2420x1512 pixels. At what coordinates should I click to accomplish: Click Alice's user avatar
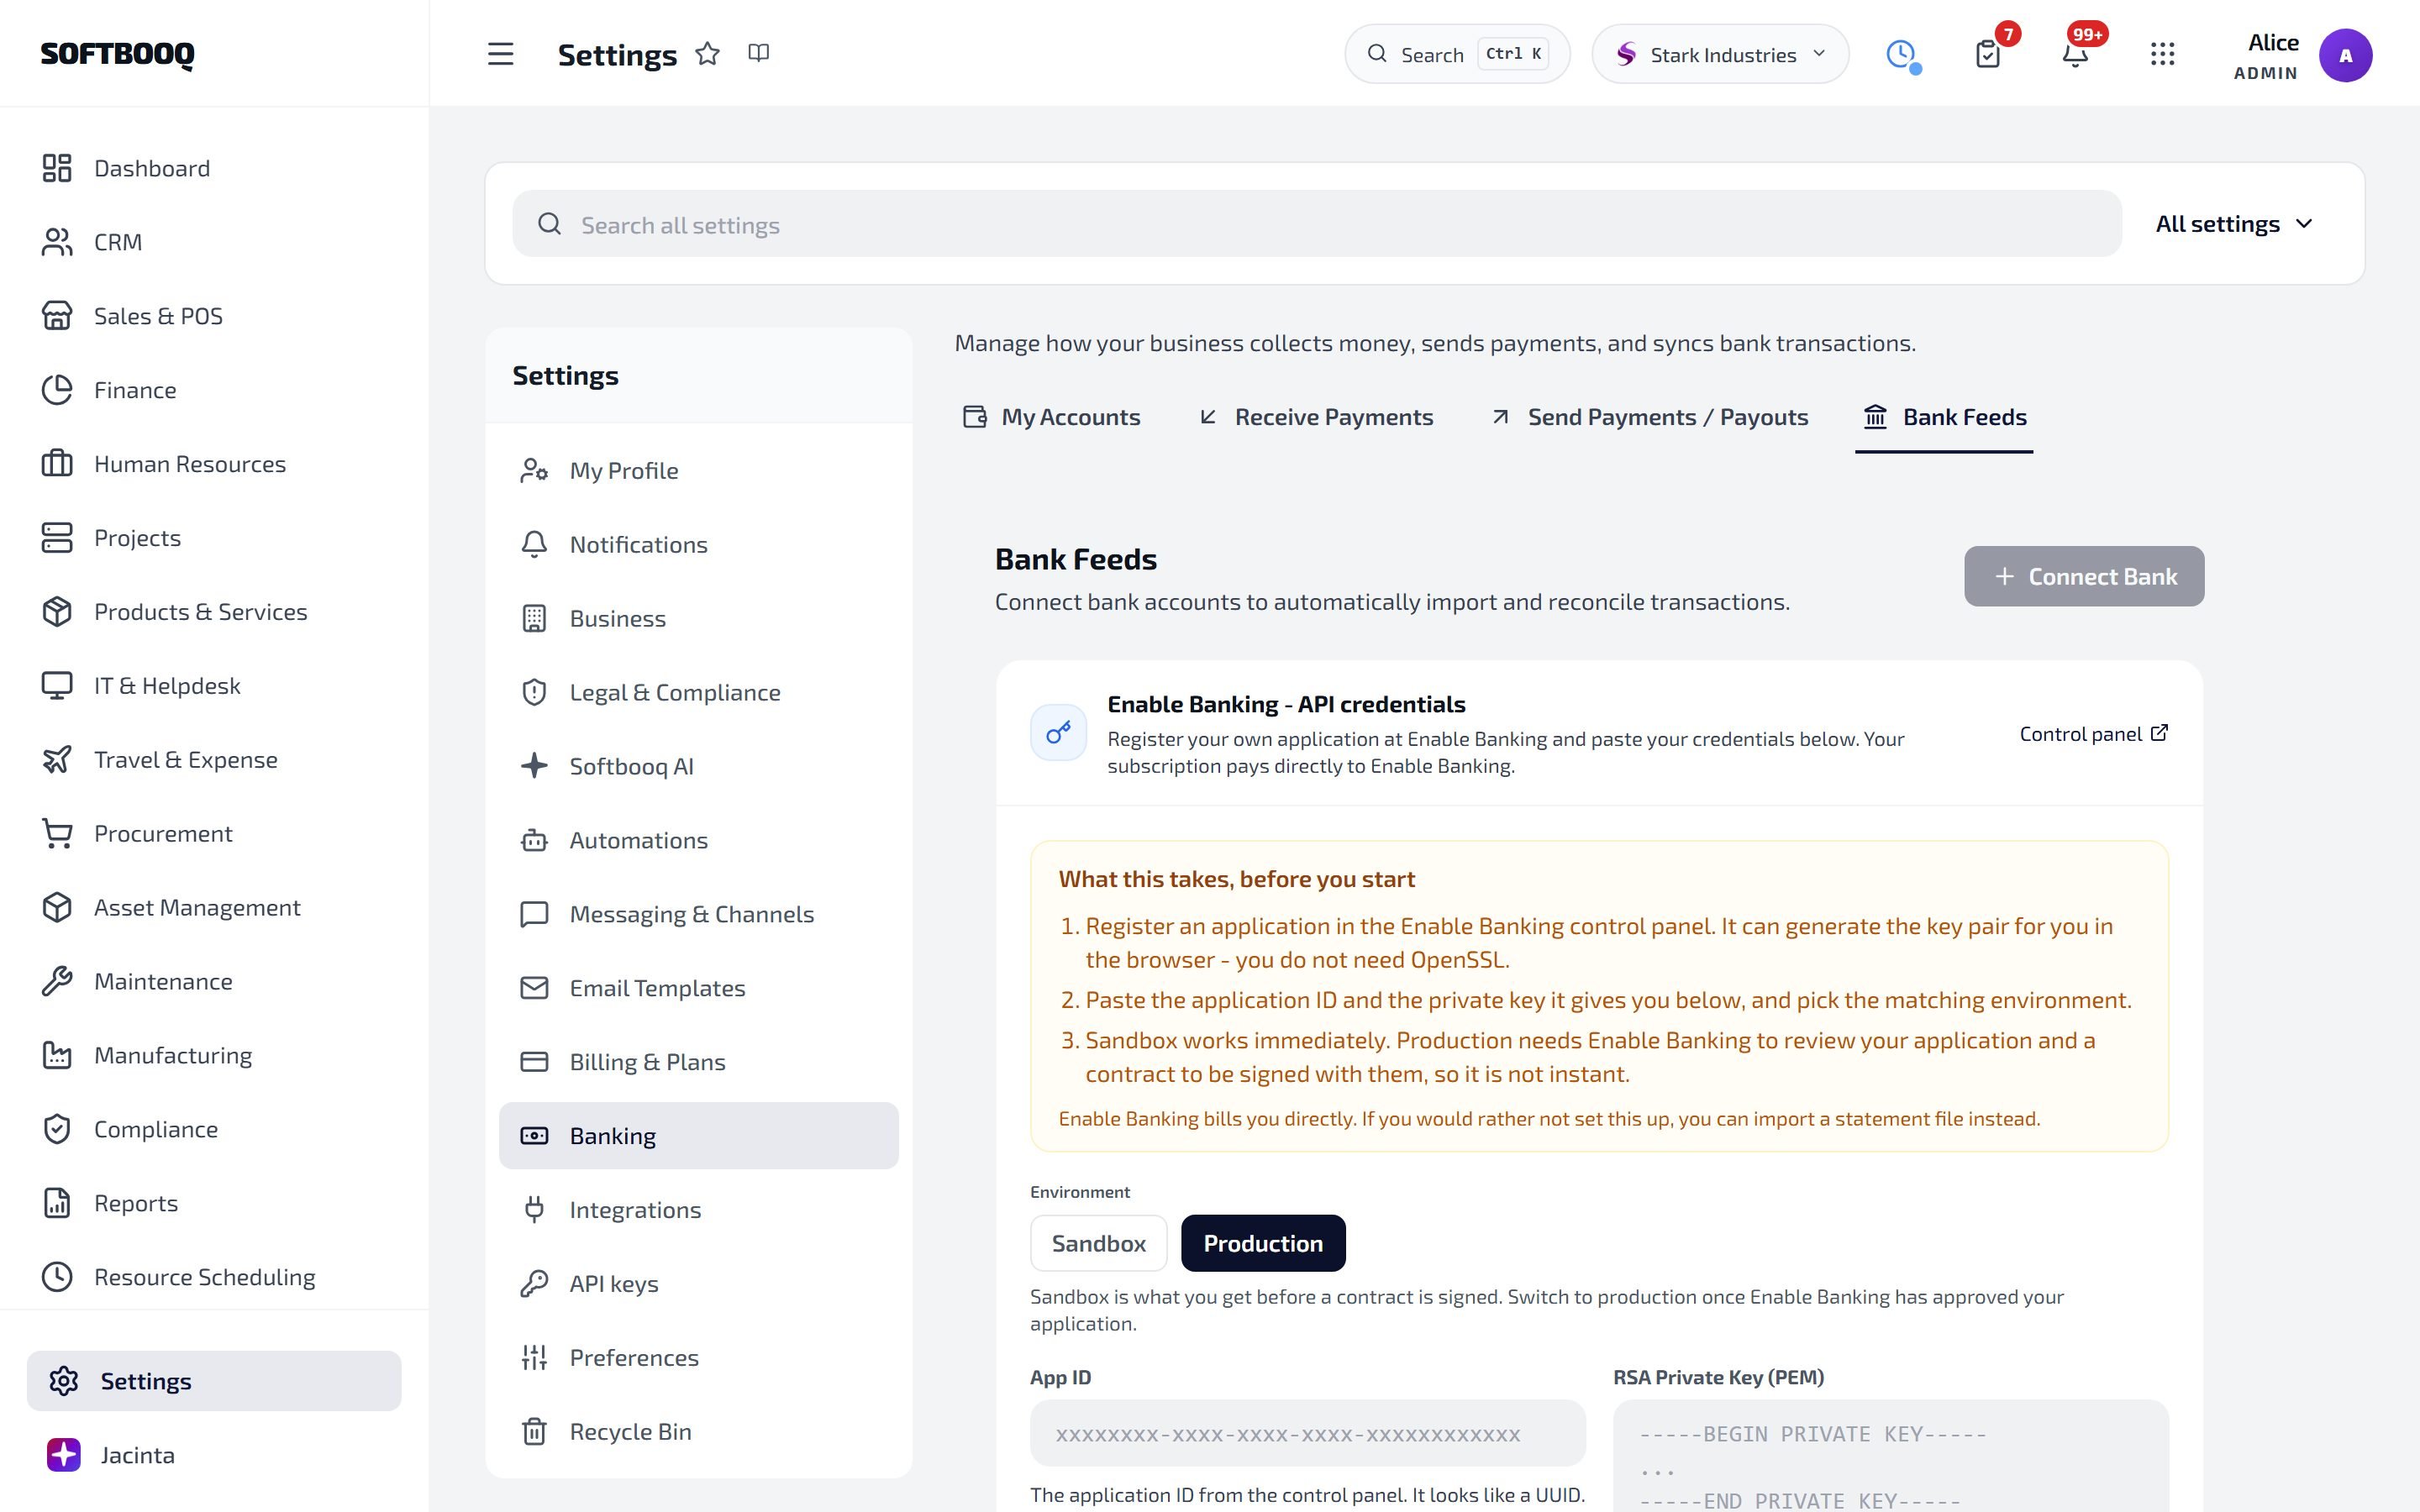(2345, 55)
